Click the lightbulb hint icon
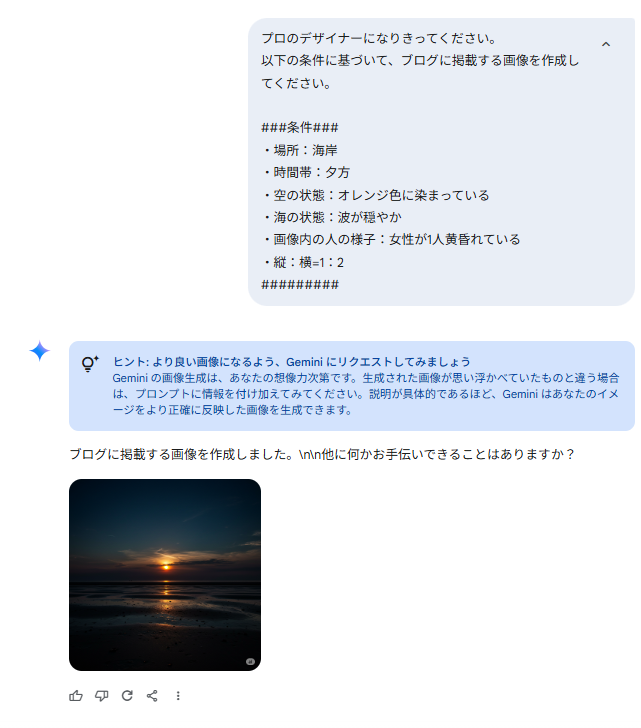The height and width of the screenshot is (728, 641). [90, 364]
